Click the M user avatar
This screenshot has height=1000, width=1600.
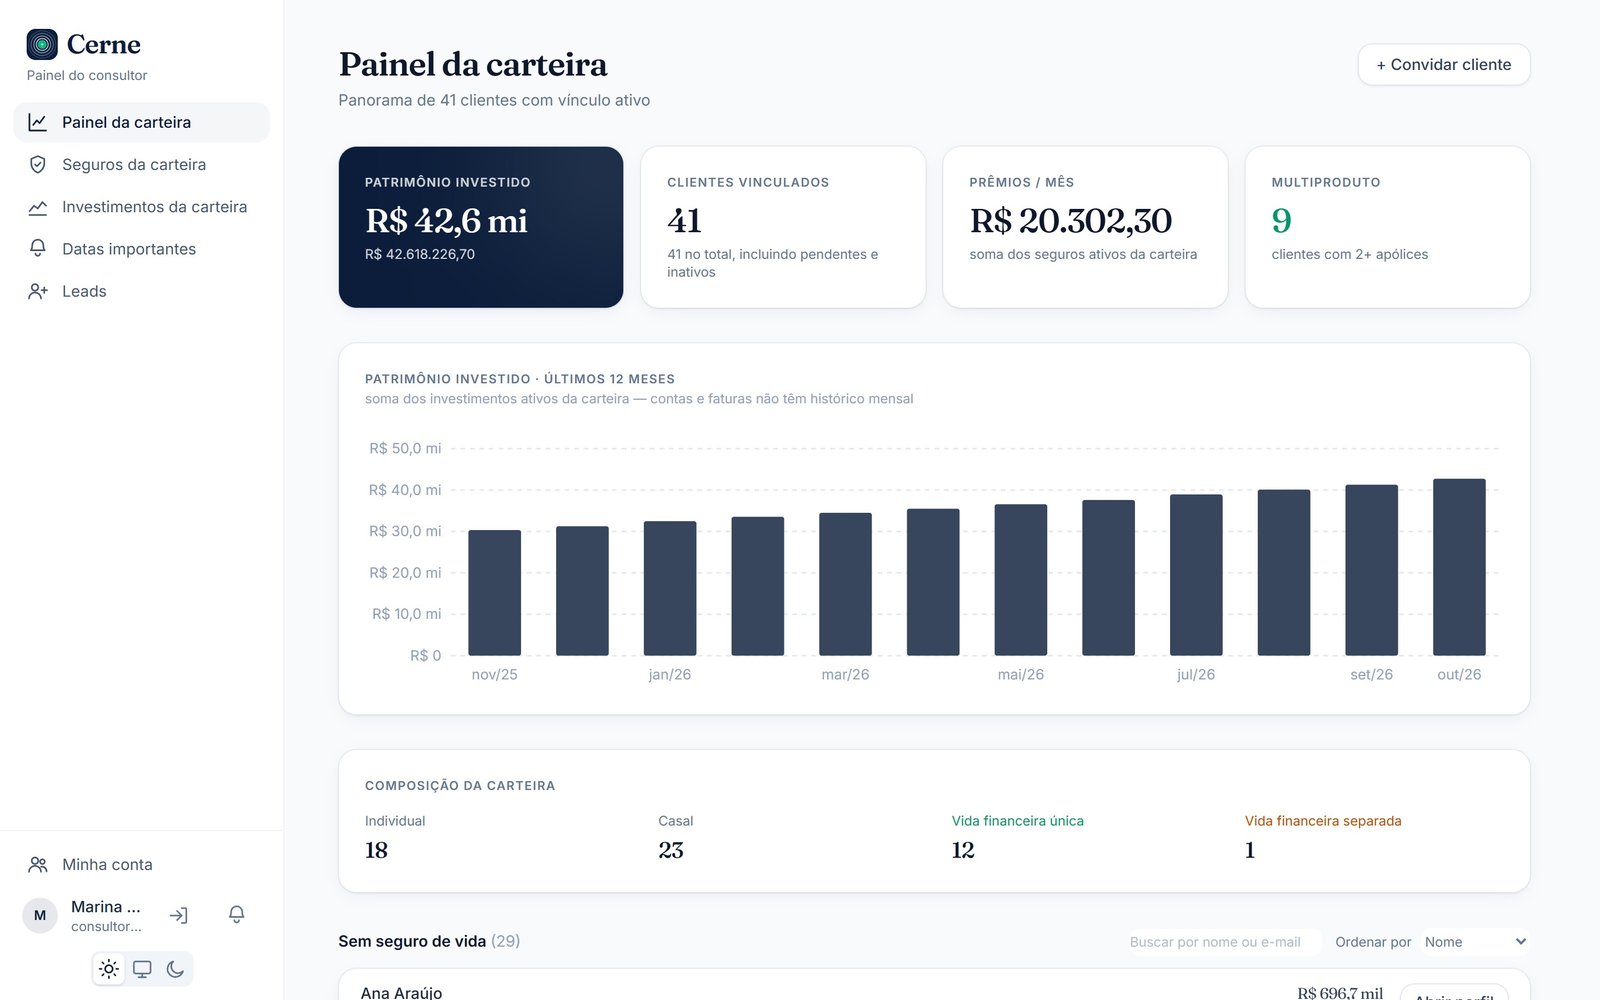[40, 915]
